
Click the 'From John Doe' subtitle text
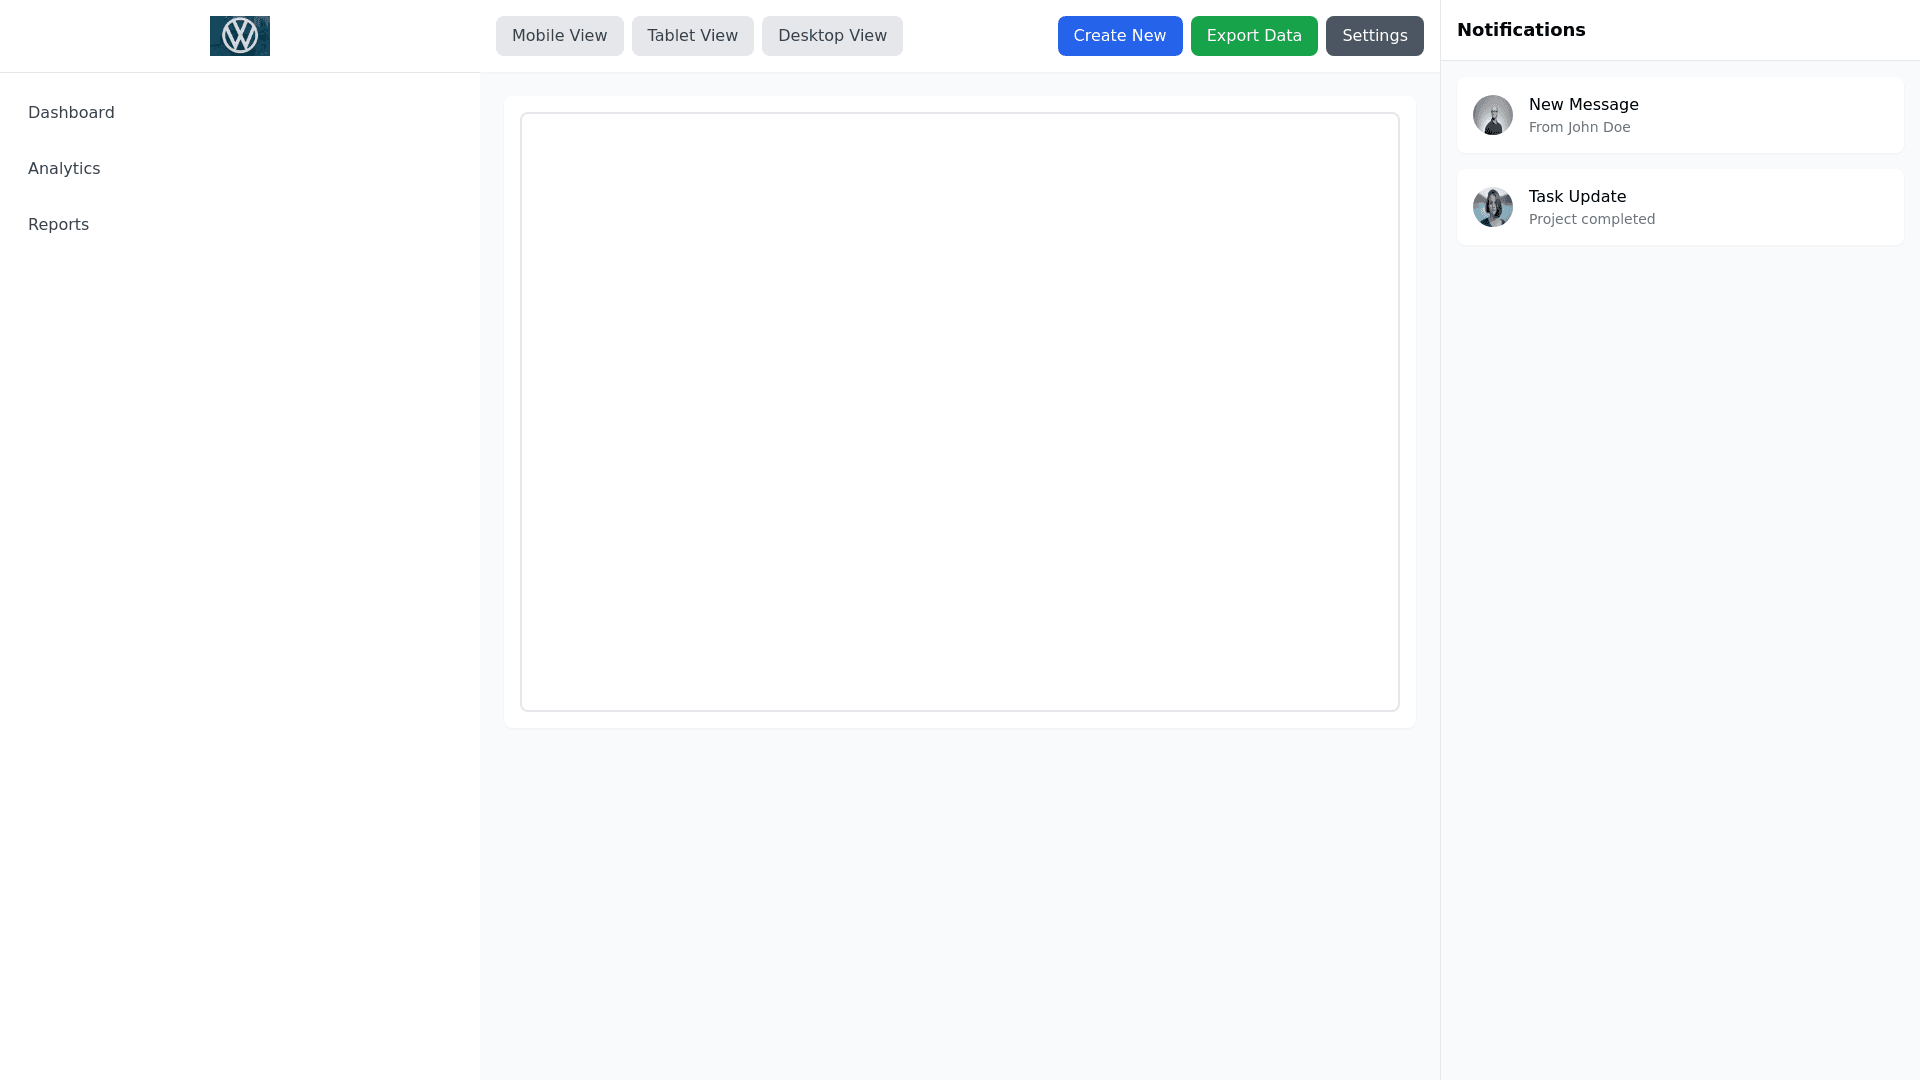[x=1579, y=128]
